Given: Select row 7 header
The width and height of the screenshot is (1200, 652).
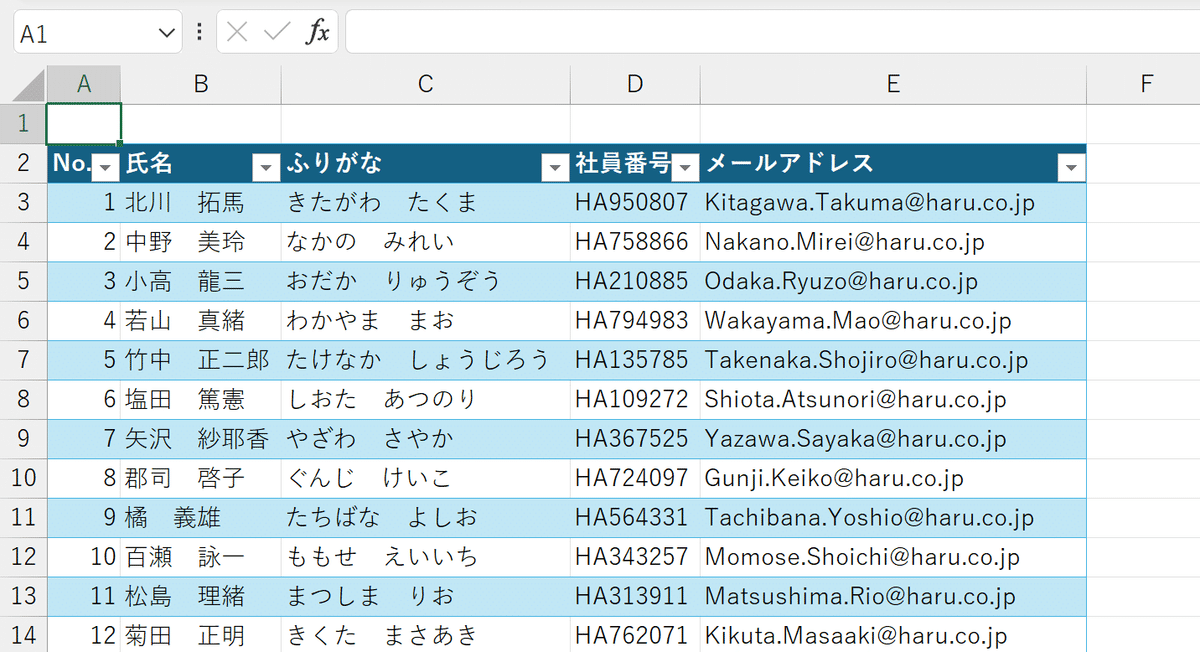Looking at the screenshot, I should click(x=24, y=360).
